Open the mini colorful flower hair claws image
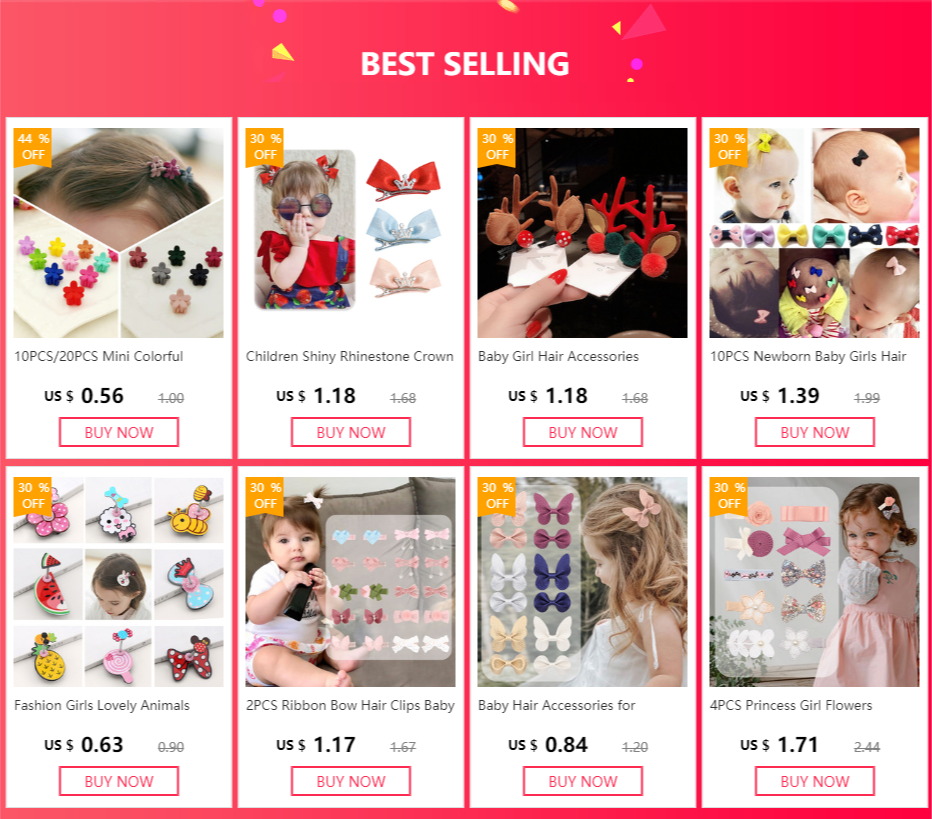 119,233
